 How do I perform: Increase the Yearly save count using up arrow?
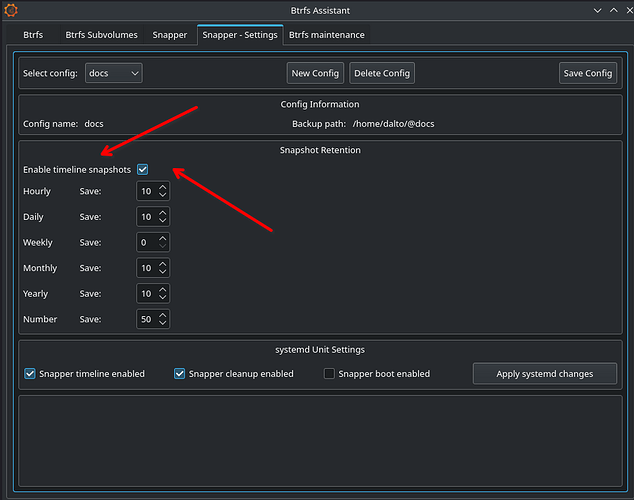pyautogui.click(x=163, y=289)
